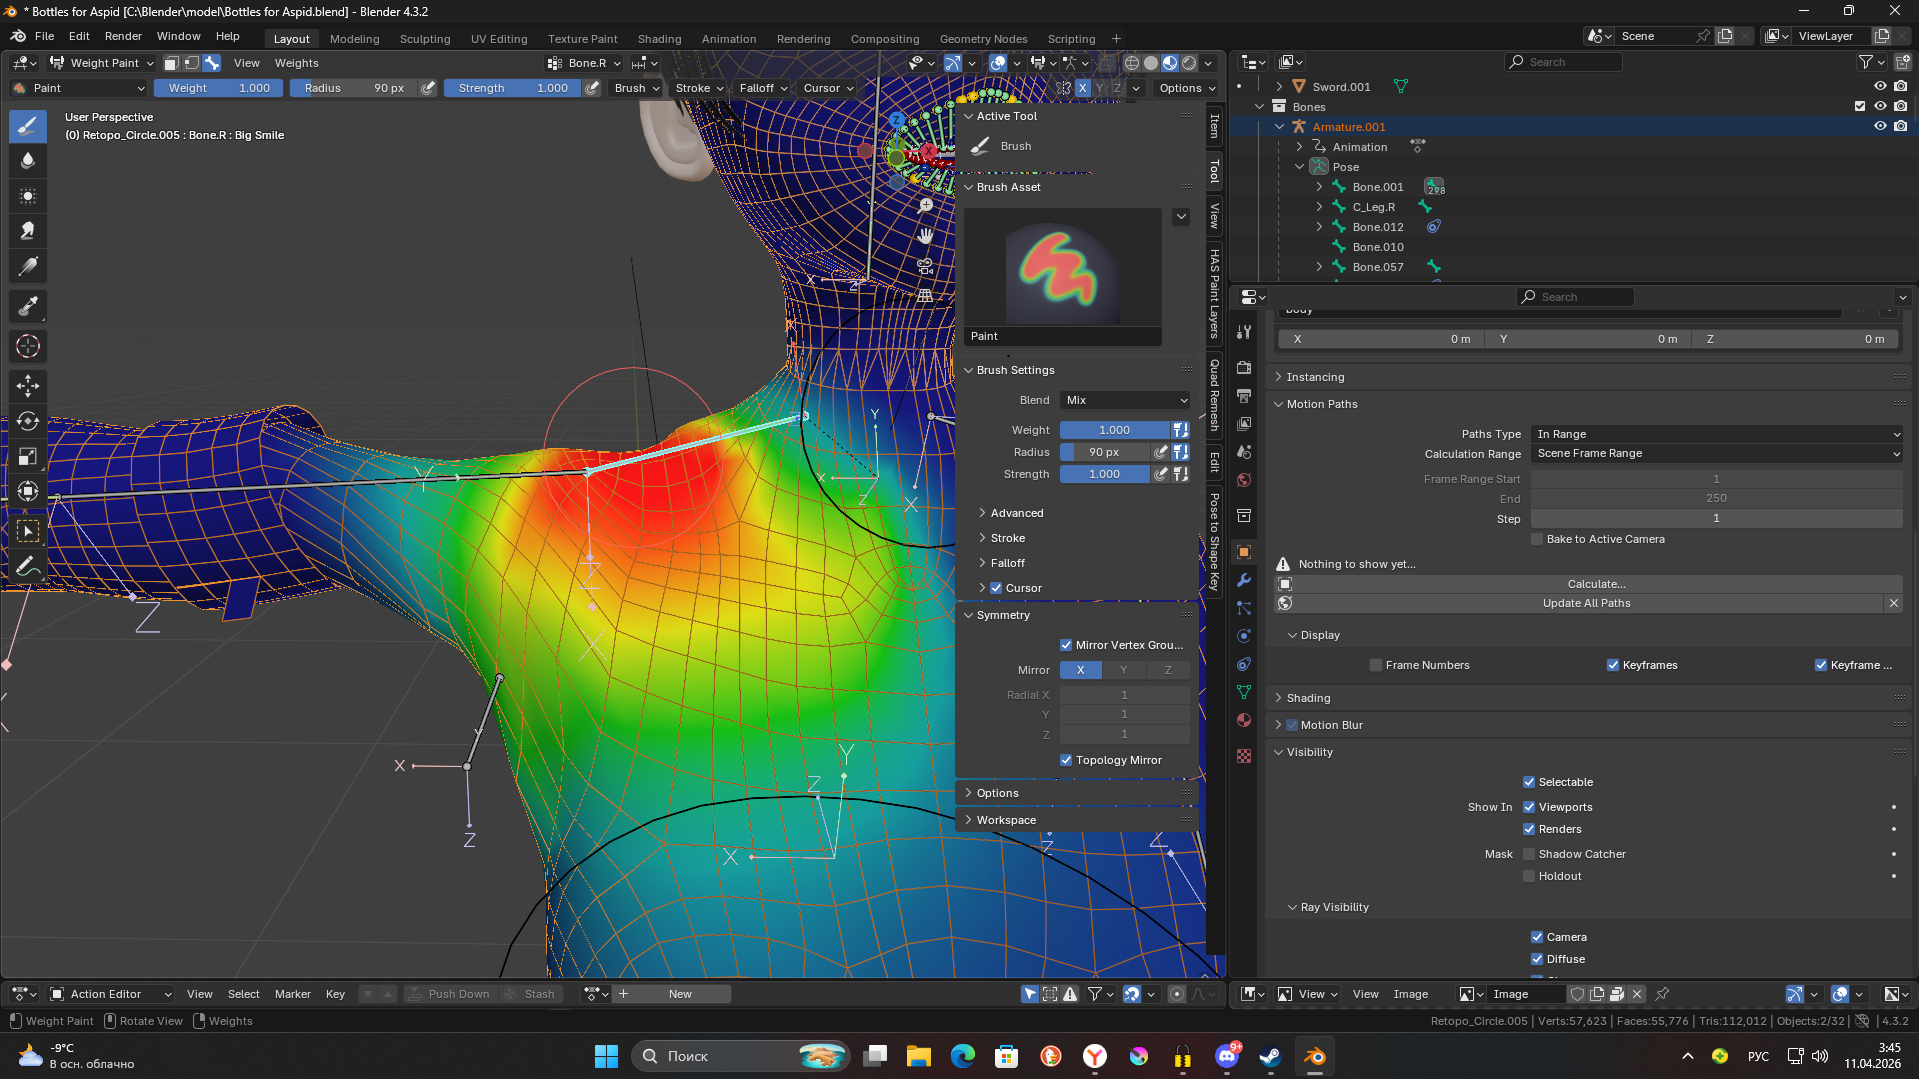Select the Gradient weight tool
This screenshot has height=1079, width=1919.
pyautogui.click(x=28, y=266)
